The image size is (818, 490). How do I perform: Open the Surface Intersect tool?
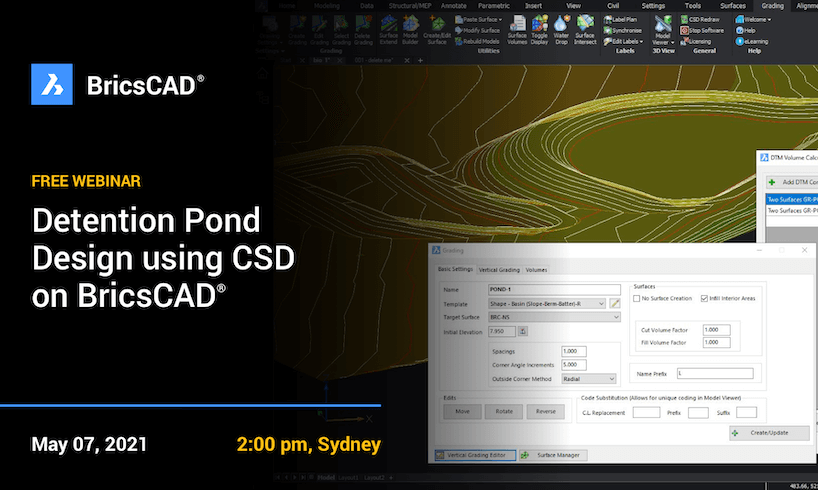coord(585,30)
